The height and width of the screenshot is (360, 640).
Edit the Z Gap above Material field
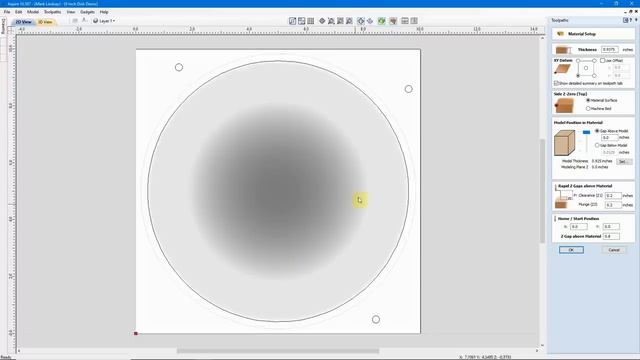click(x=611, y=236)
